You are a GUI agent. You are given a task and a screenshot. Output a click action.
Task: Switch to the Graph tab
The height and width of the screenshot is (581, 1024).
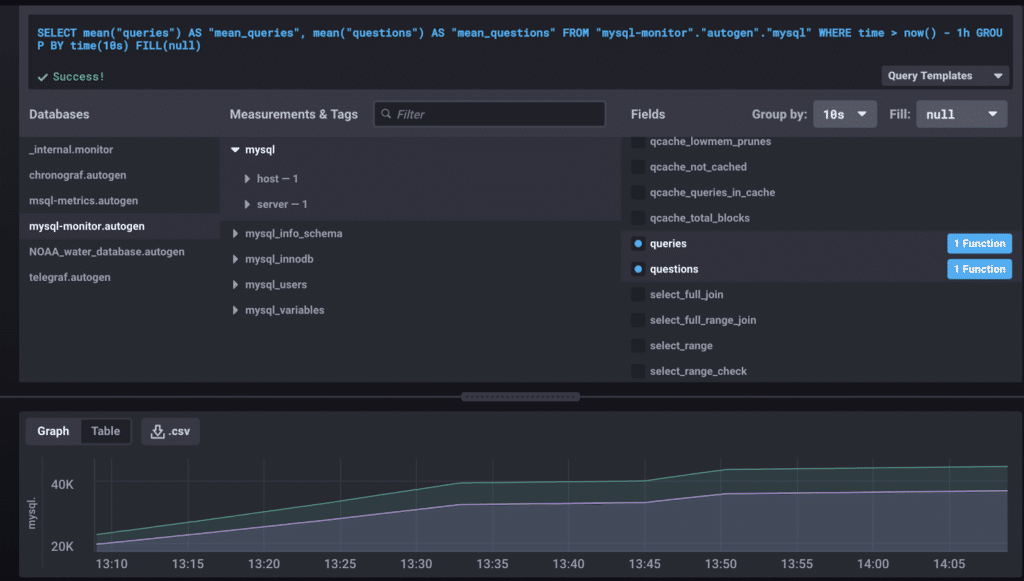pyautogui.click(x=54, y=431)
